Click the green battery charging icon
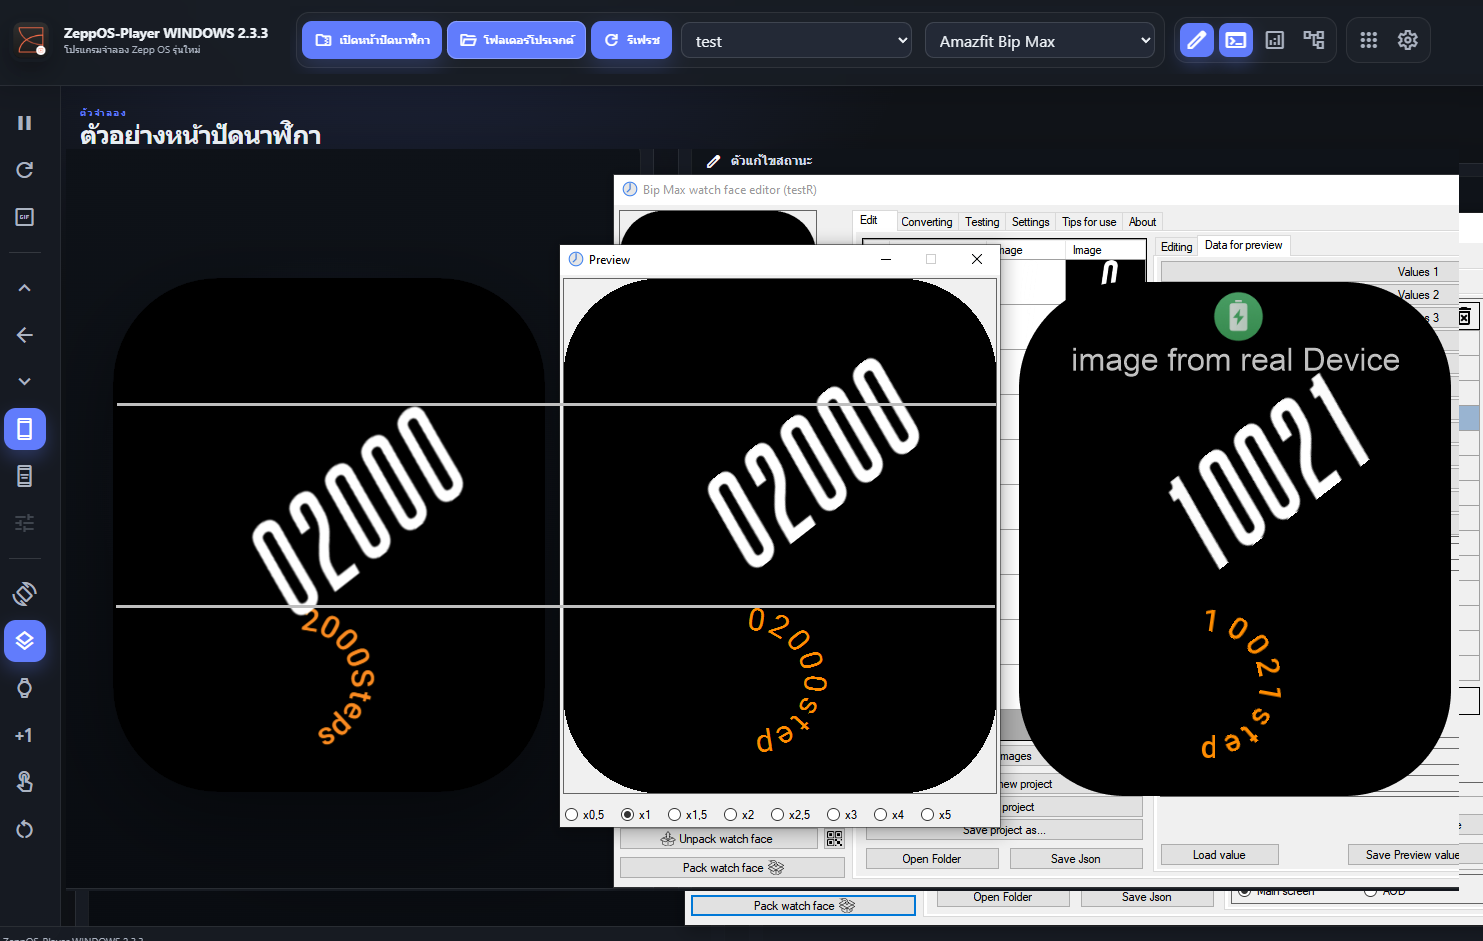This screenshot has width=1483, height=941. pyautogui.click(x=1238, y=317)
